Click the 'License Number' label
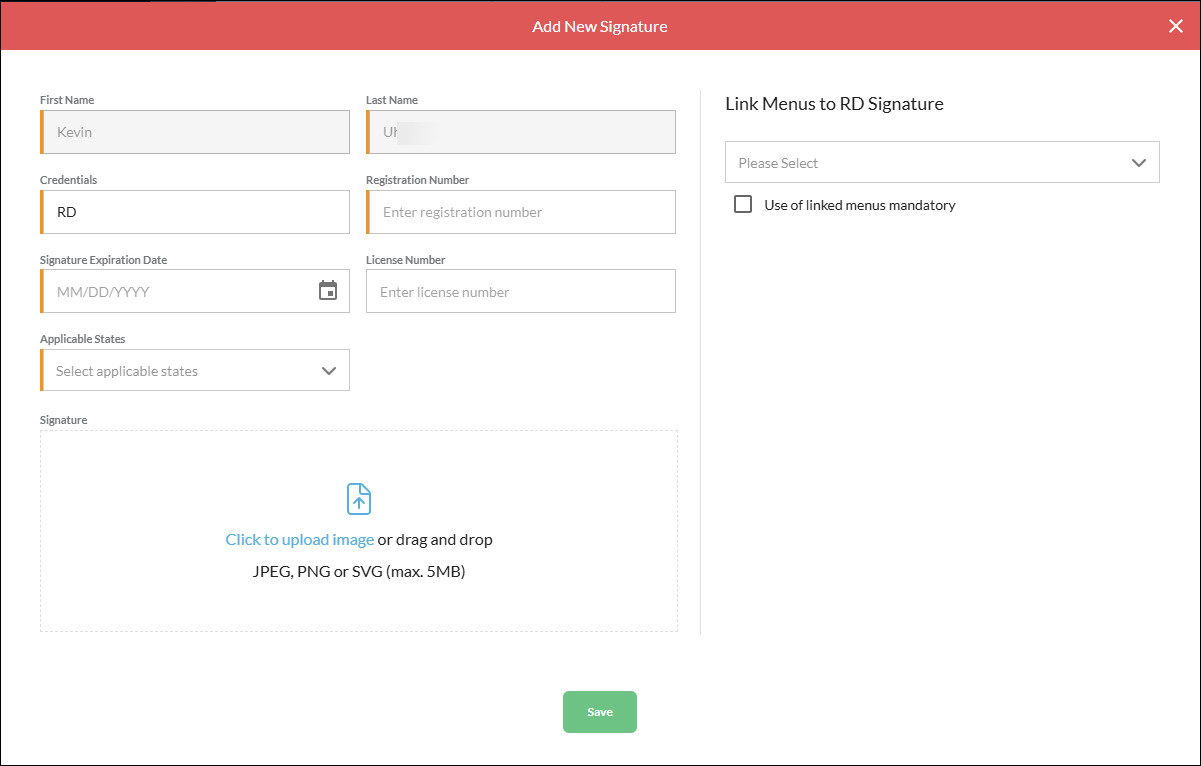Screen dimensions: 1201x766 (x=406, y=259)
